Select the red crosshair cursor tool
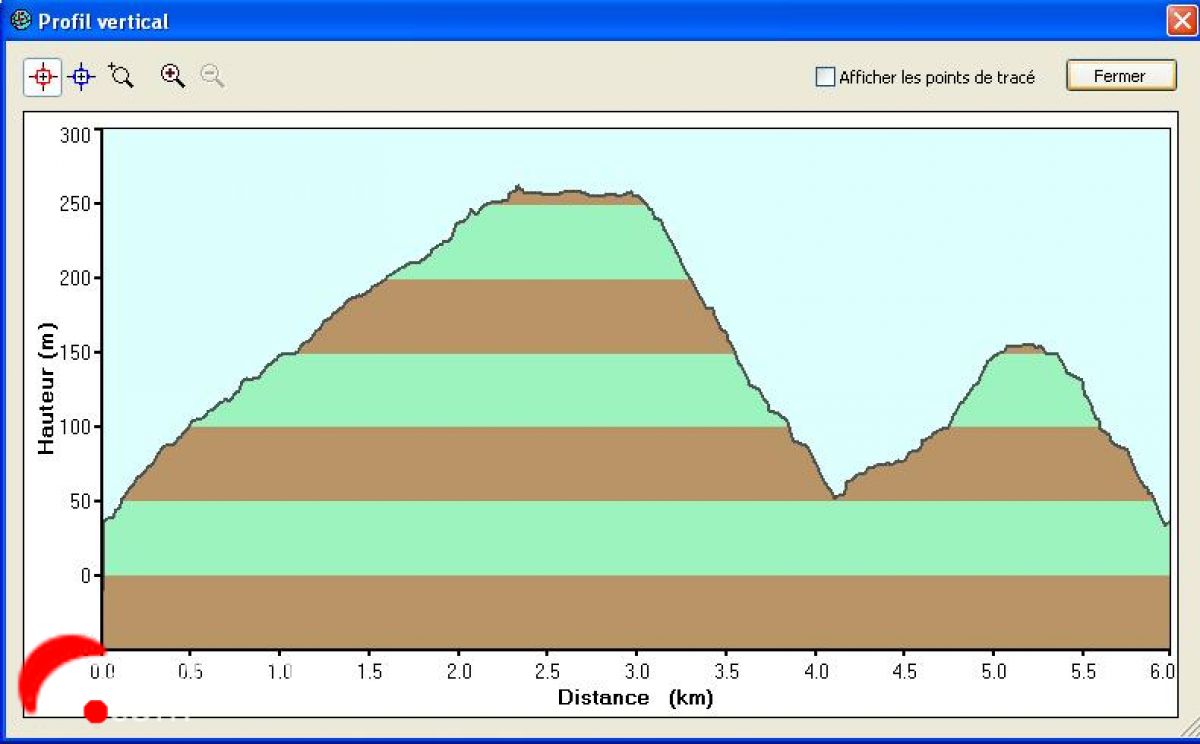This screenshot has width=1200, height=744. 42,77
